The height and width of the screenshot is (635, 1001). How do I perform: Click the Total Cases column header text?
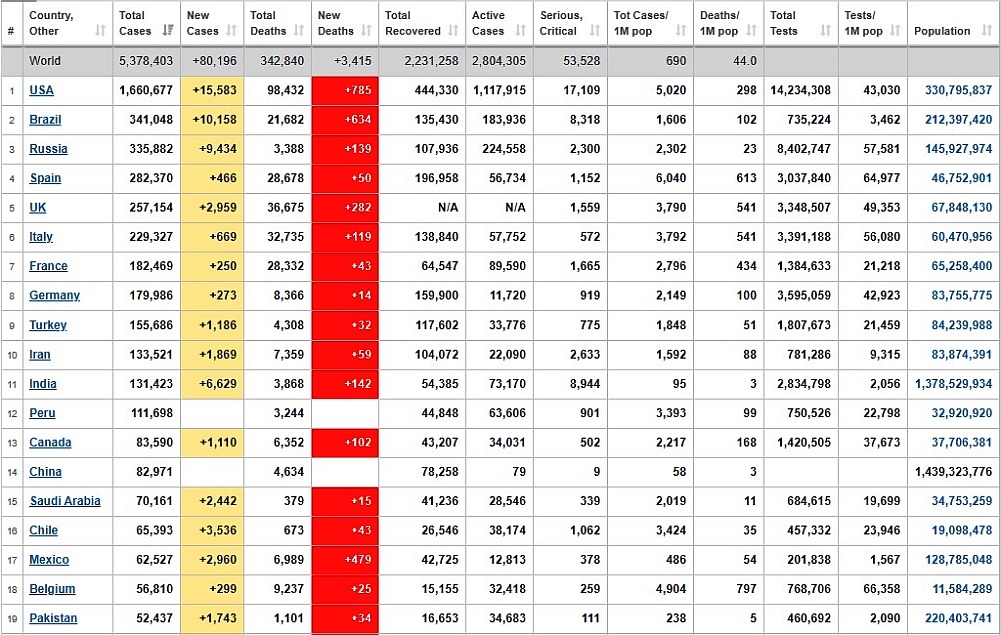[135, 23]
